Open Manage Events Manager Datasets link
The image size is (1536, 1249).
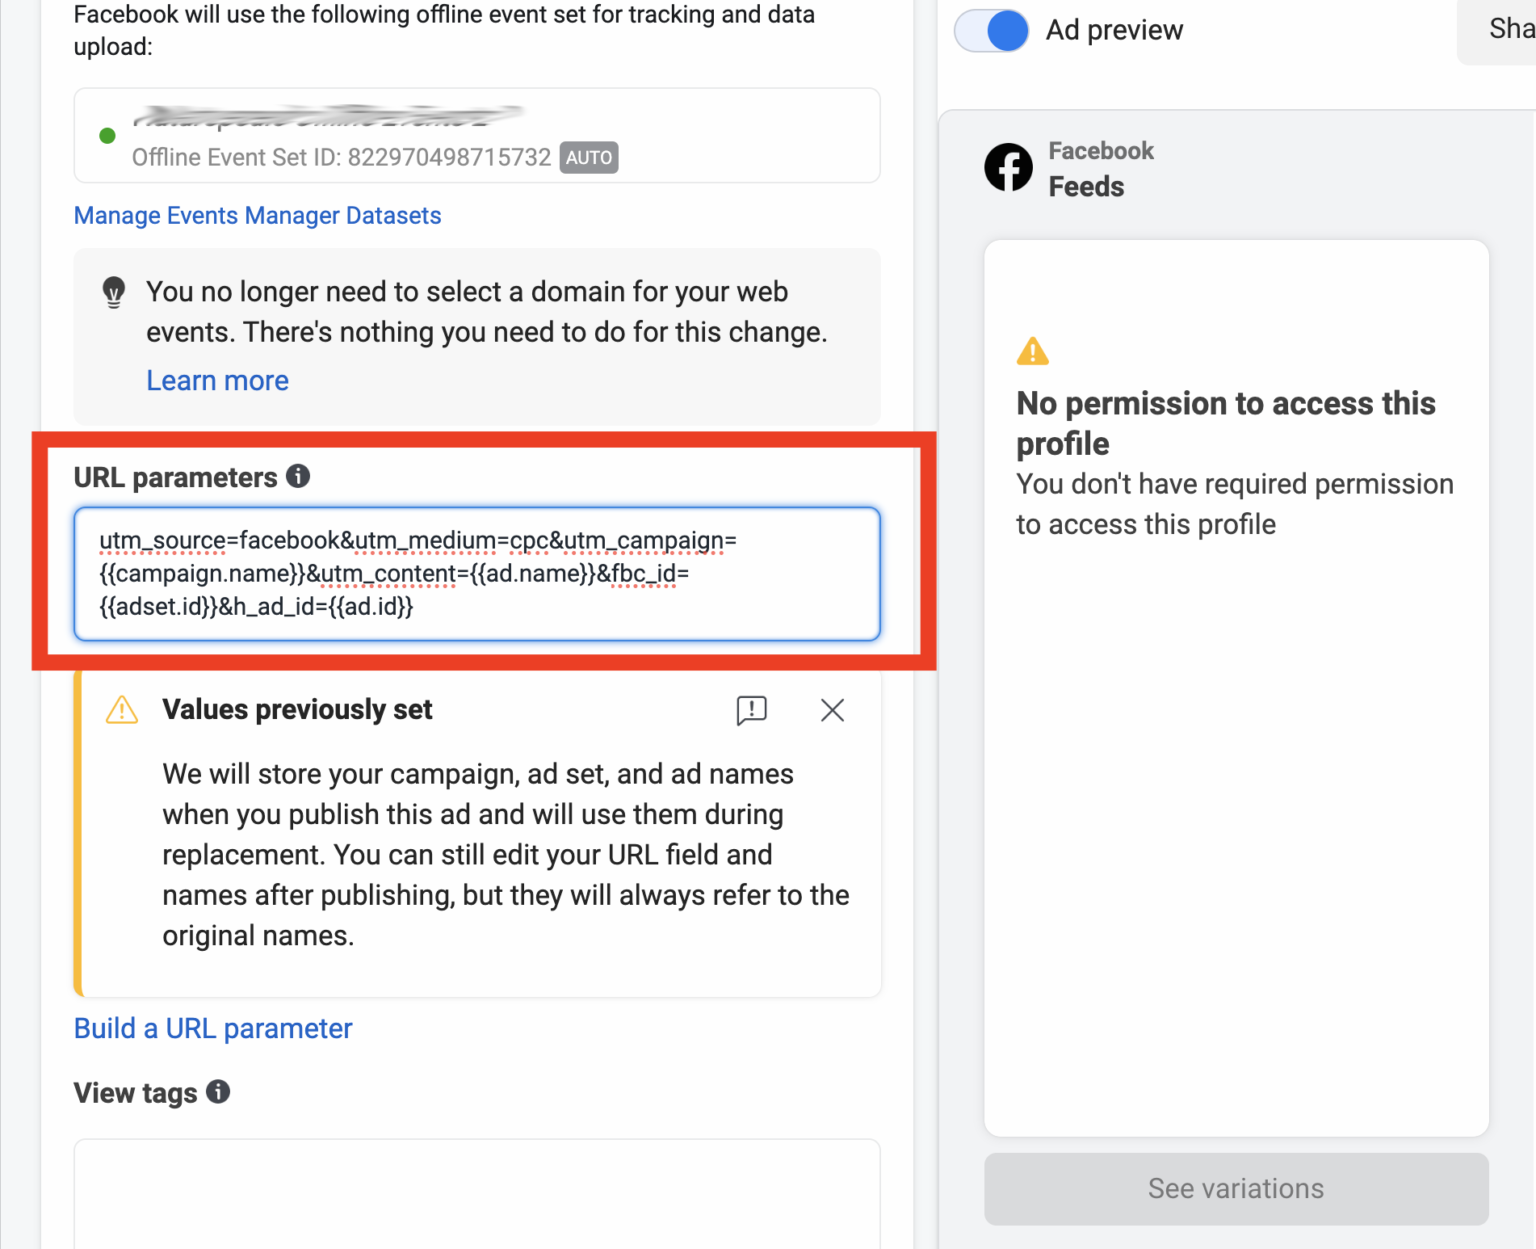tap(257, 215)
